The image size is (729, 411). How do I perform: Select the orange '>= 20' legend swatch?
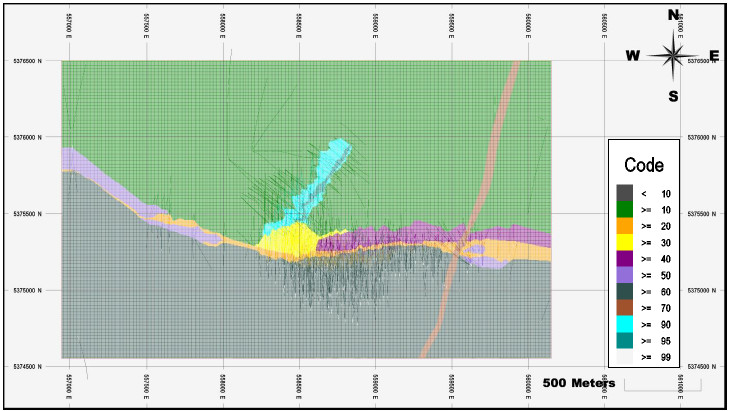click(624, 226)
